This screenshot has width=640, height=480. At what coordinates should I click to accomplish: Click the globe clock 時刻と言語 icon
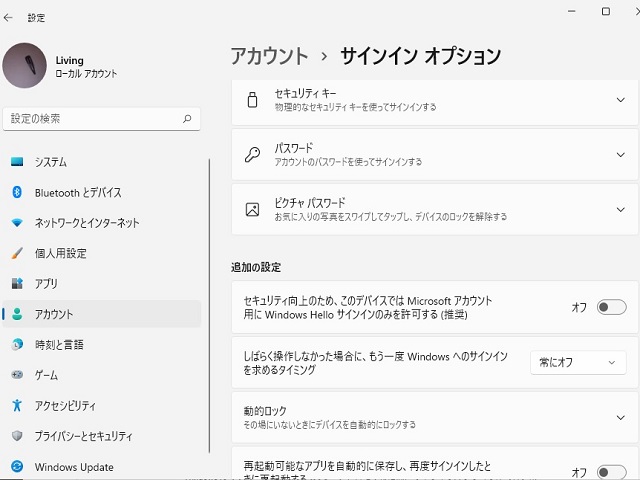pos(17,344)
